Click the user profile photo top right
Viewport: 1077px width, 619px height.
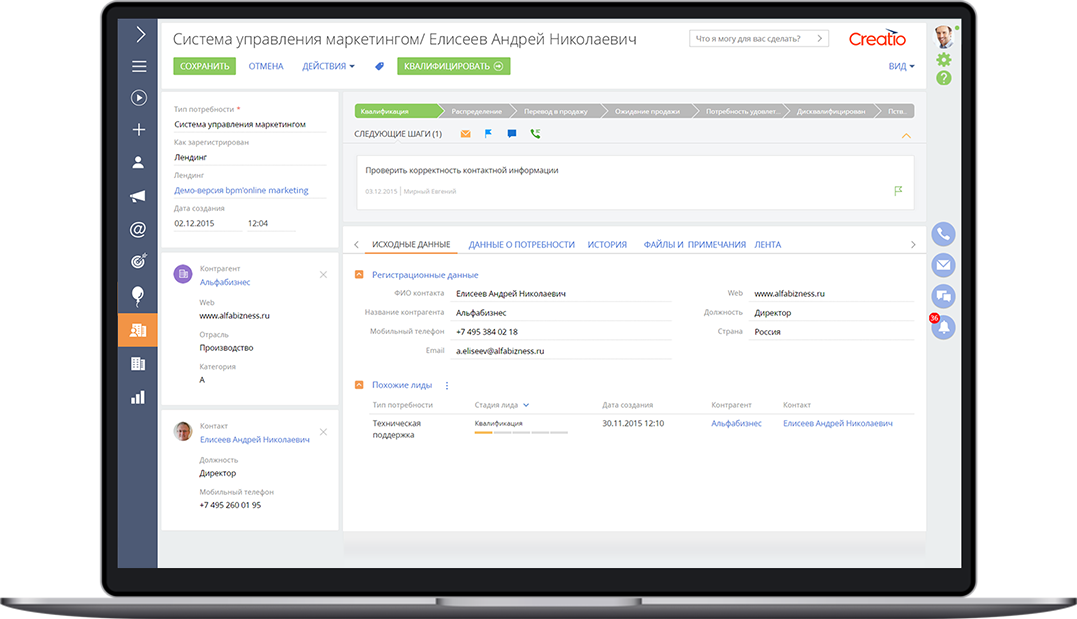[944, 36]
